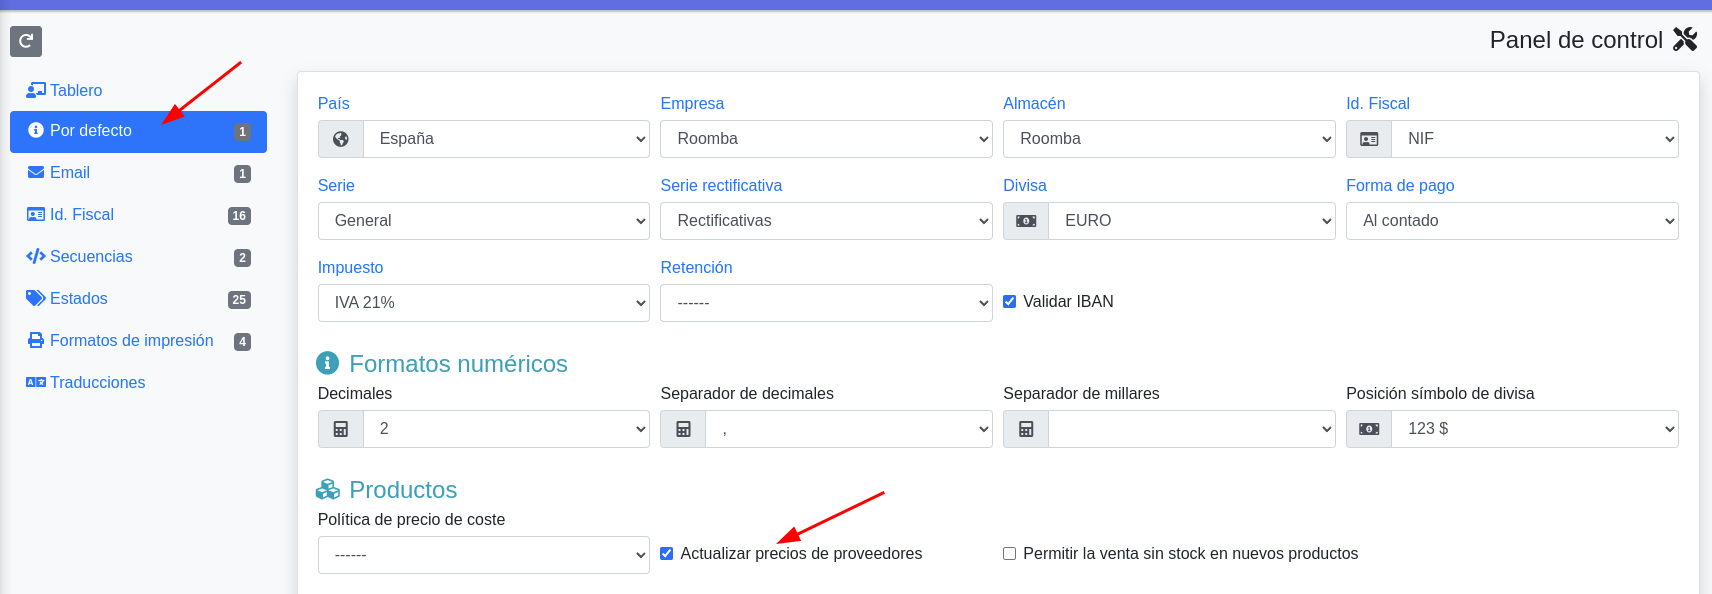Open the Secuencias tab

(138, 257)
